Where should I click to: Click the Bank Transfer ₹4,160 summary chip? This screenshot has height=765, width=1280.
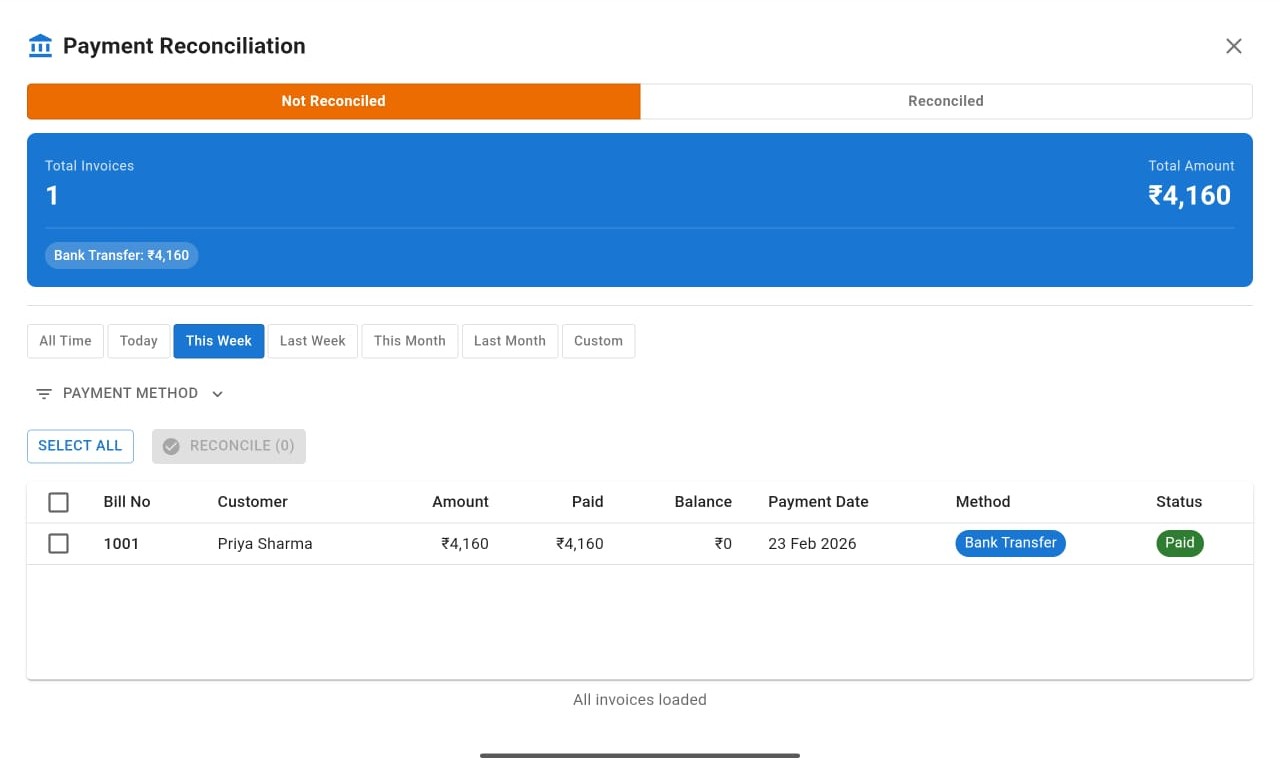pyautogui.click(x=121, y=255)
